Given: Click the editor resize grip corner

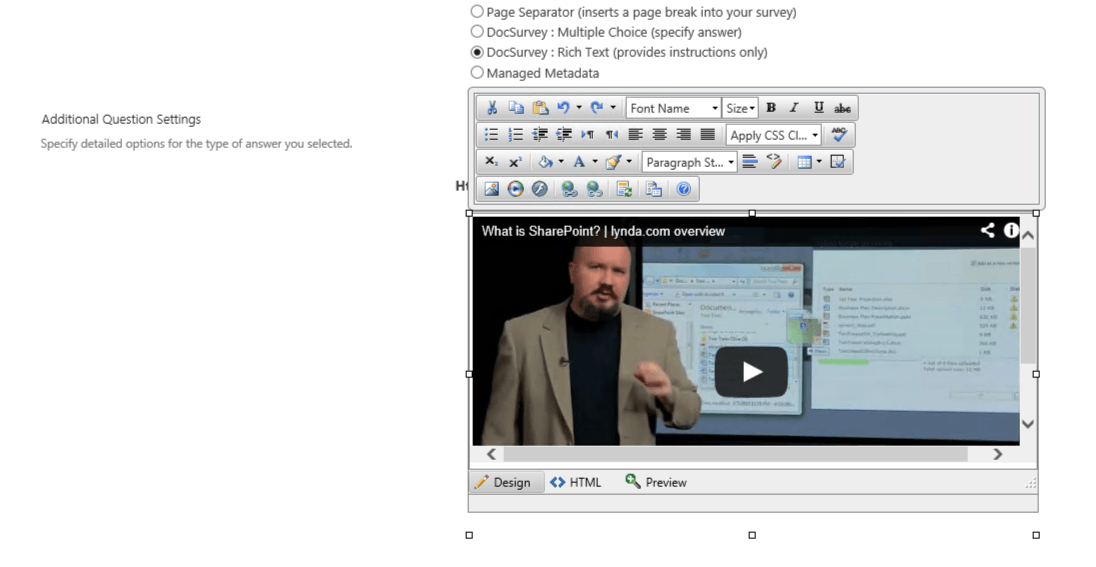Looking at the screenshot, I should (x=1031, y=482).
